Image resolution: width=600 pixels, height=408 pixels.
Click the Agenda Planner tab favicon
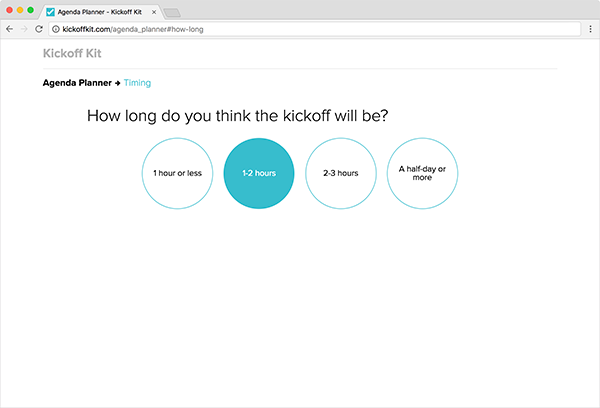click(50, 12)
